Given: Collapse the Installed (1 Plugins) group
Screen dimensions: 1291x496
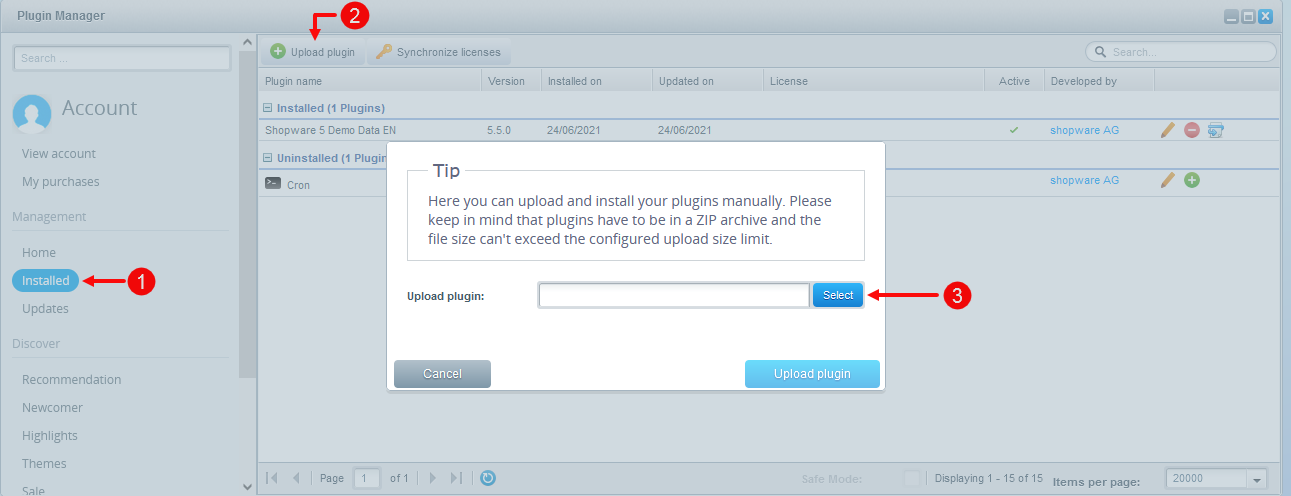Looking at the screenshot, I should [x=267, y=108].
